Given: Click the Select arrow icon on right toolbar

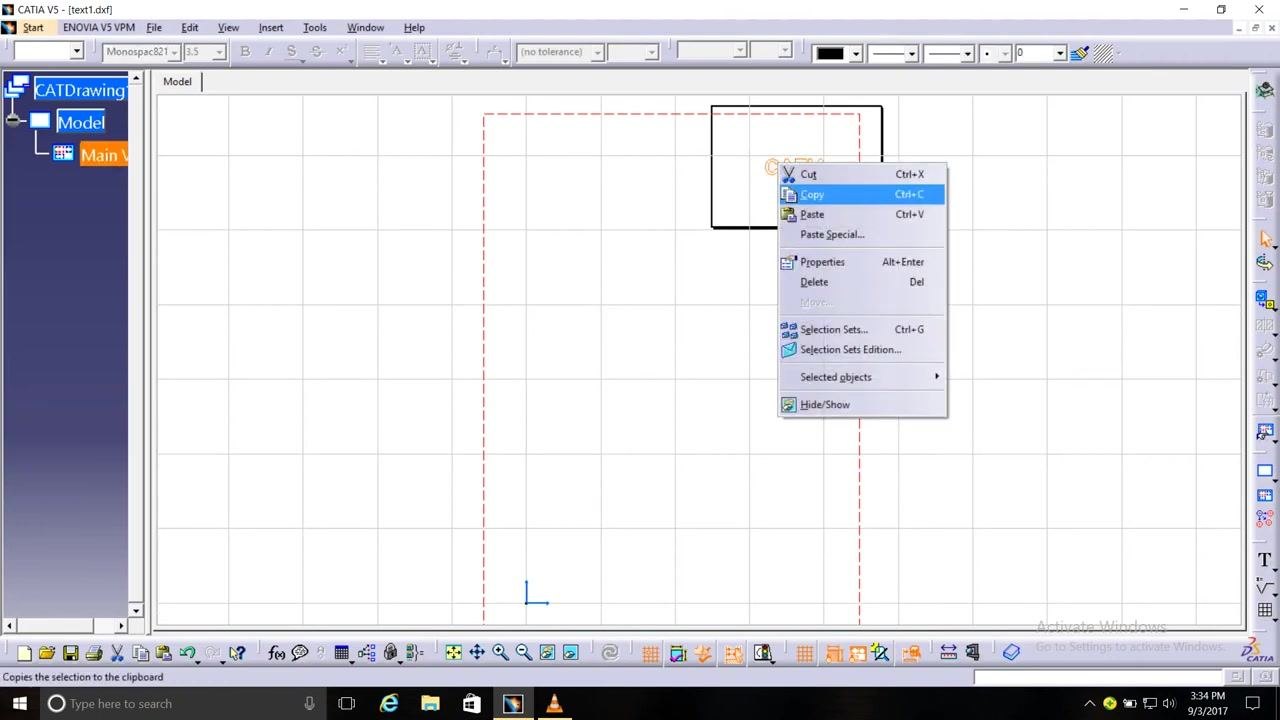Looking at the screenshot, I should (x=1265, y=239).
